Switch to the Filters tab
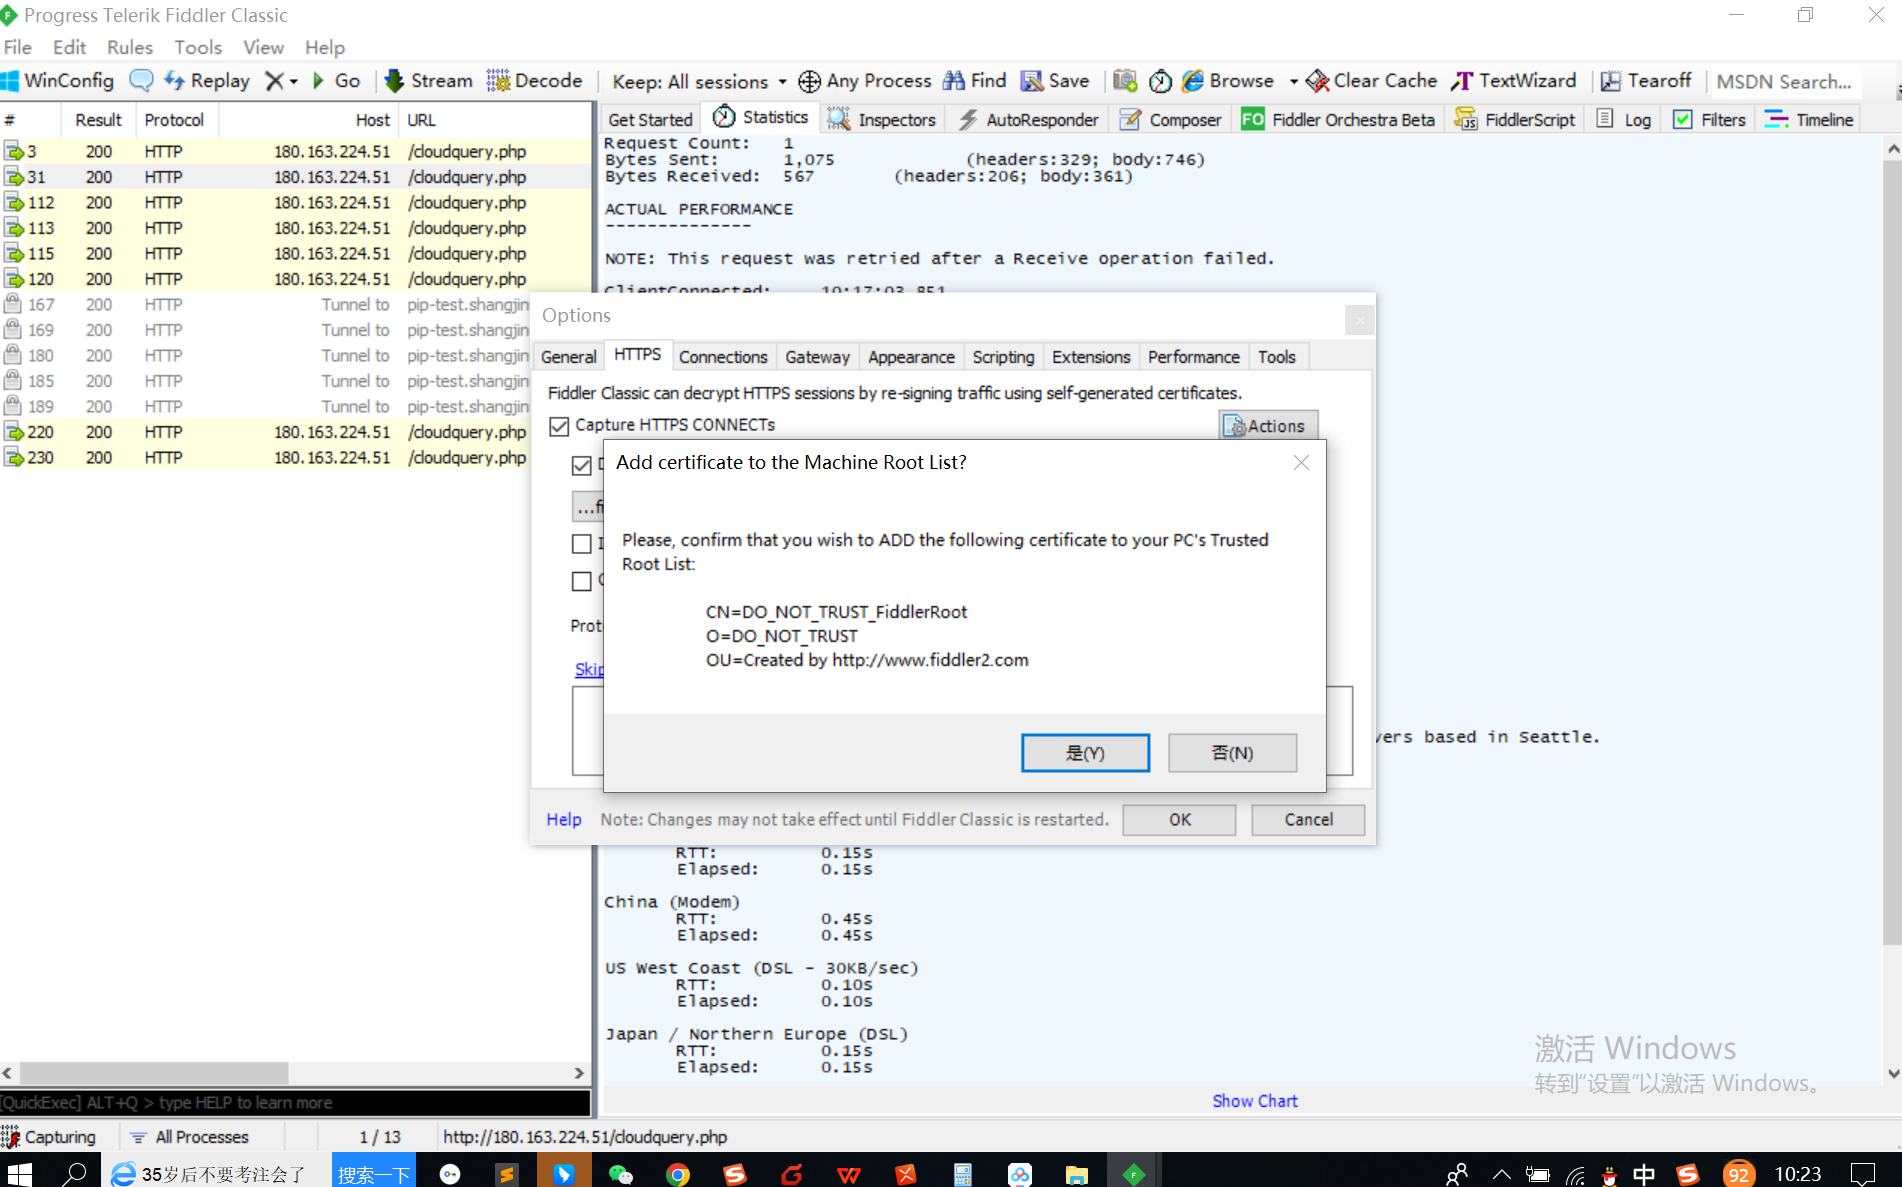1902x1187 pixels. pyautogui.click(x=1709, y=120)
